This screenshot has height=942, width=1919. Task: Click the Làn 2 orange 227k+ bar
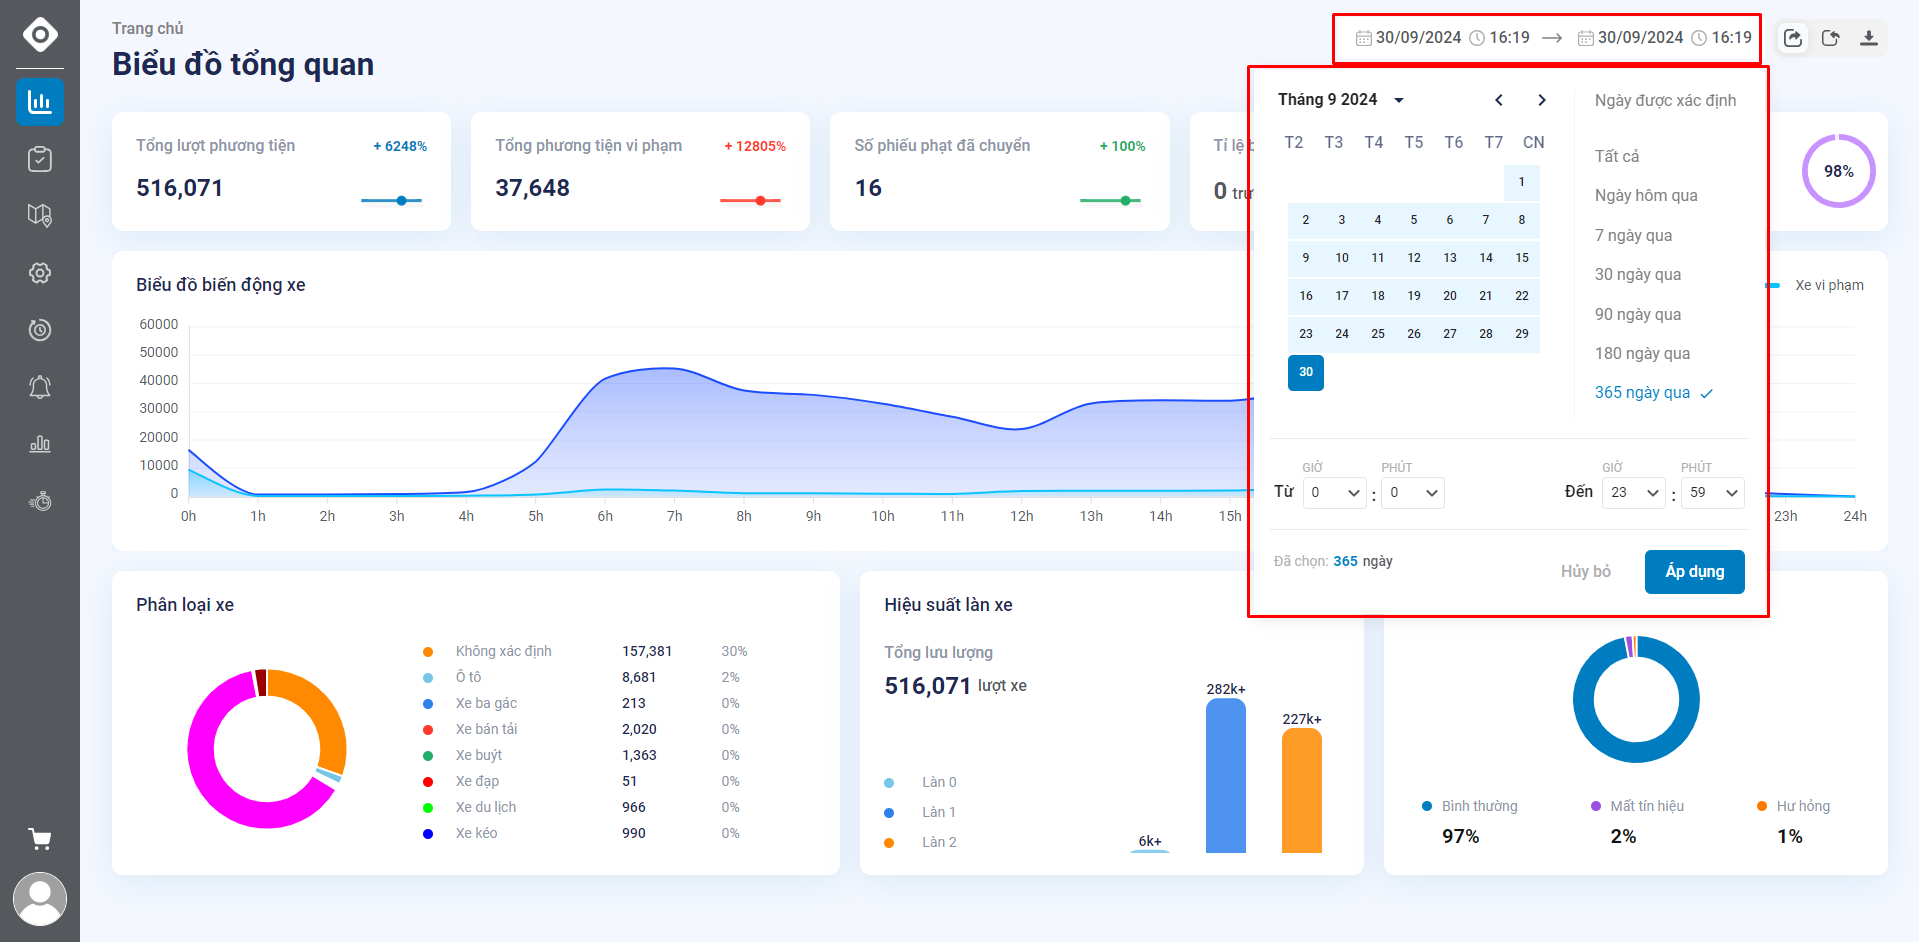click(1302, 790)
